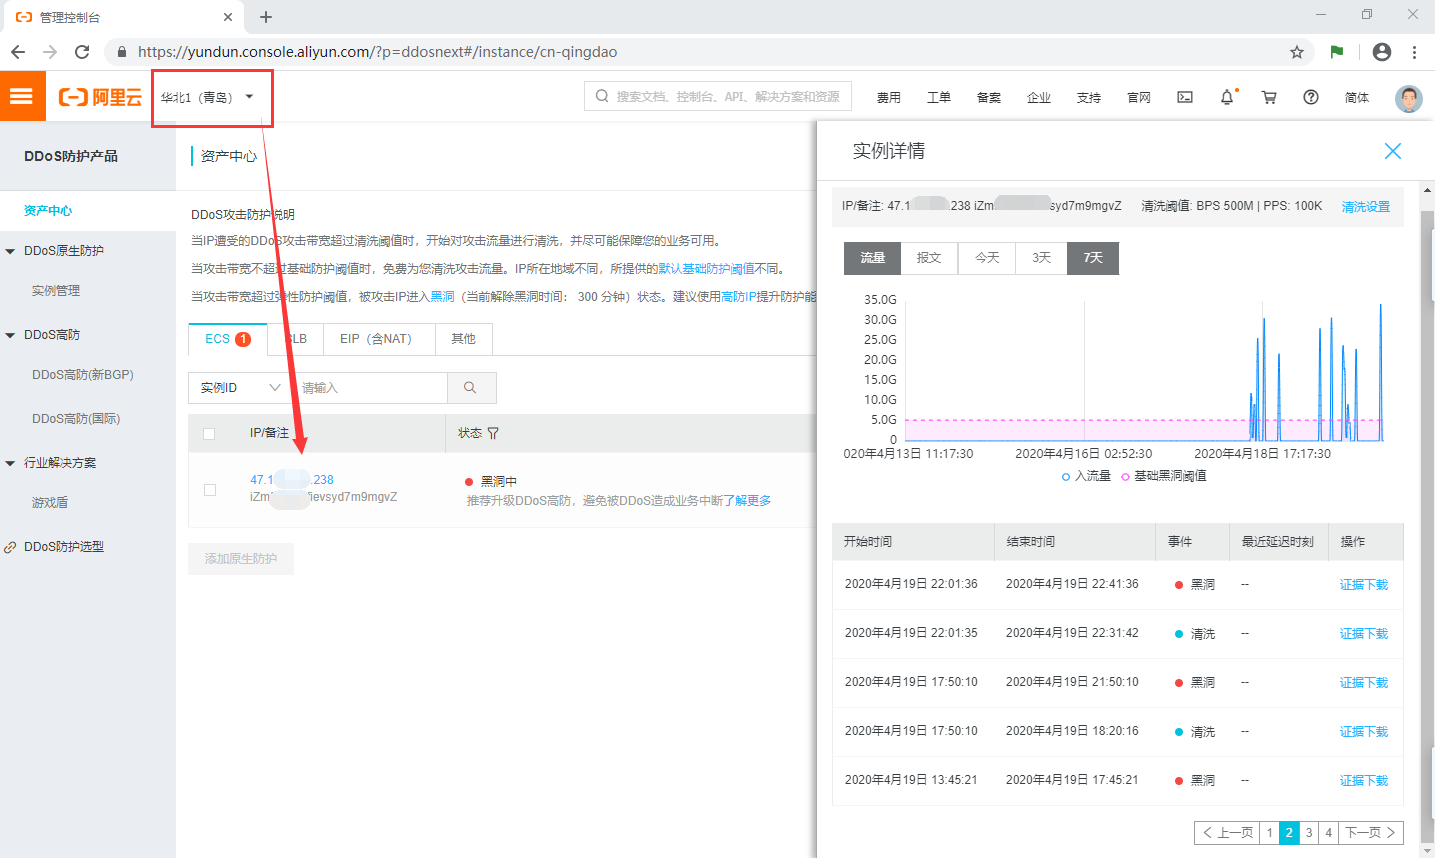Open notifications bell icon

point(1227,97)
